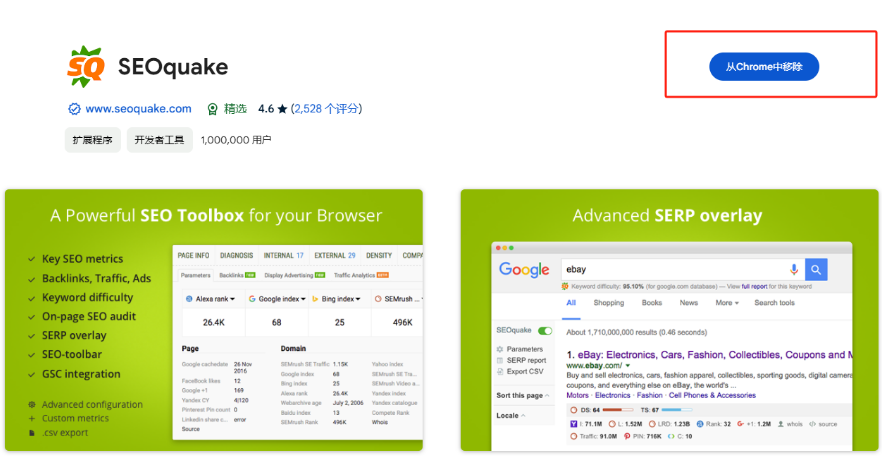The height and width of the screenshot is (456, 882).
Task: Select the Shopping search tab
Action: pos(609,303)
